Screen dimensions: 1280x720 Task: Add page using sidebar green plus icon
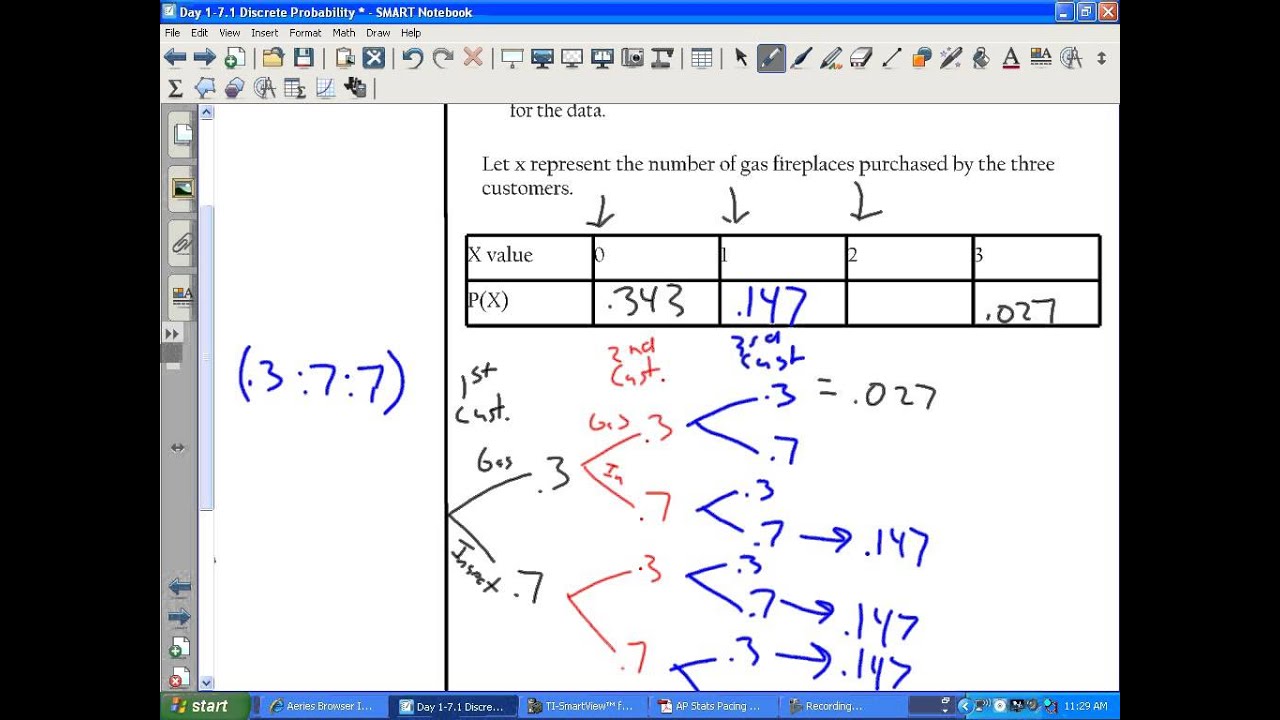tap(179, 647)
